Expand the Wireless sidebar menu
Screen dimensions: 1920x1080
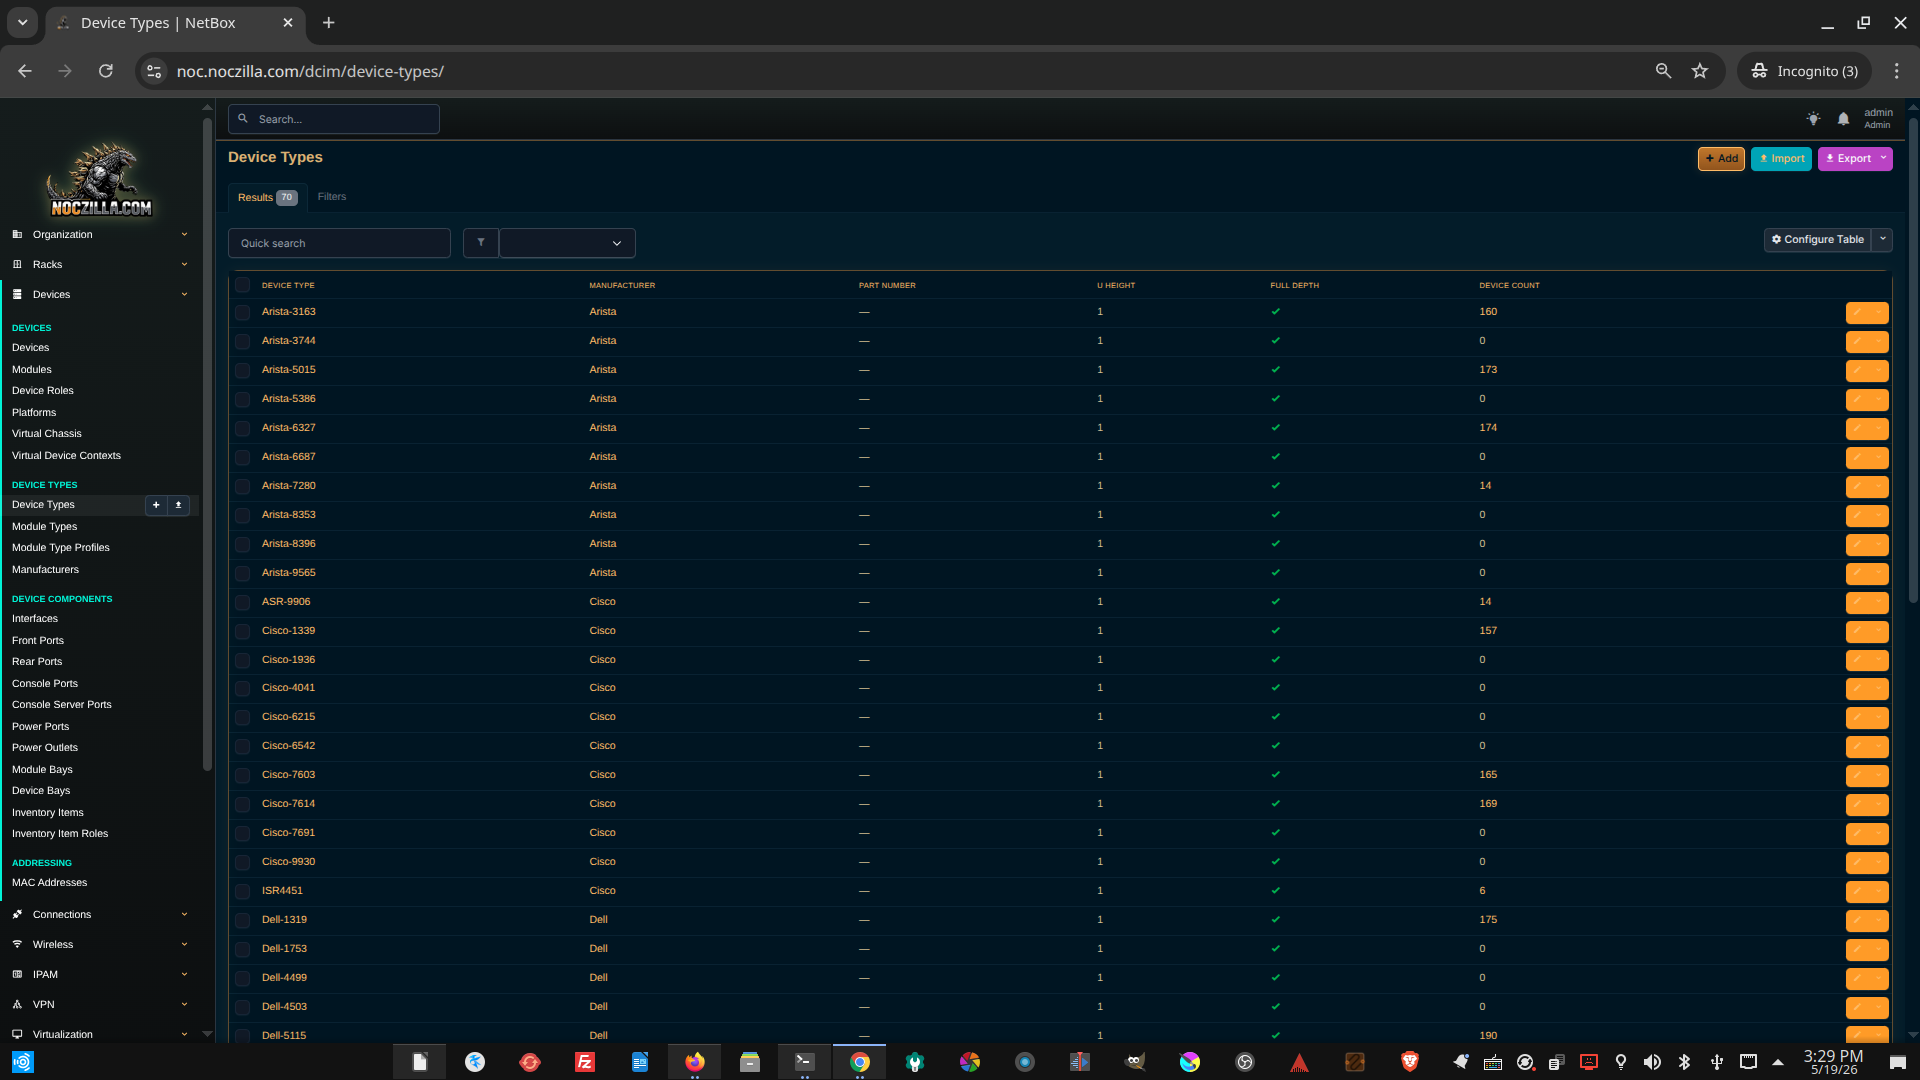[x=100, y=945]
